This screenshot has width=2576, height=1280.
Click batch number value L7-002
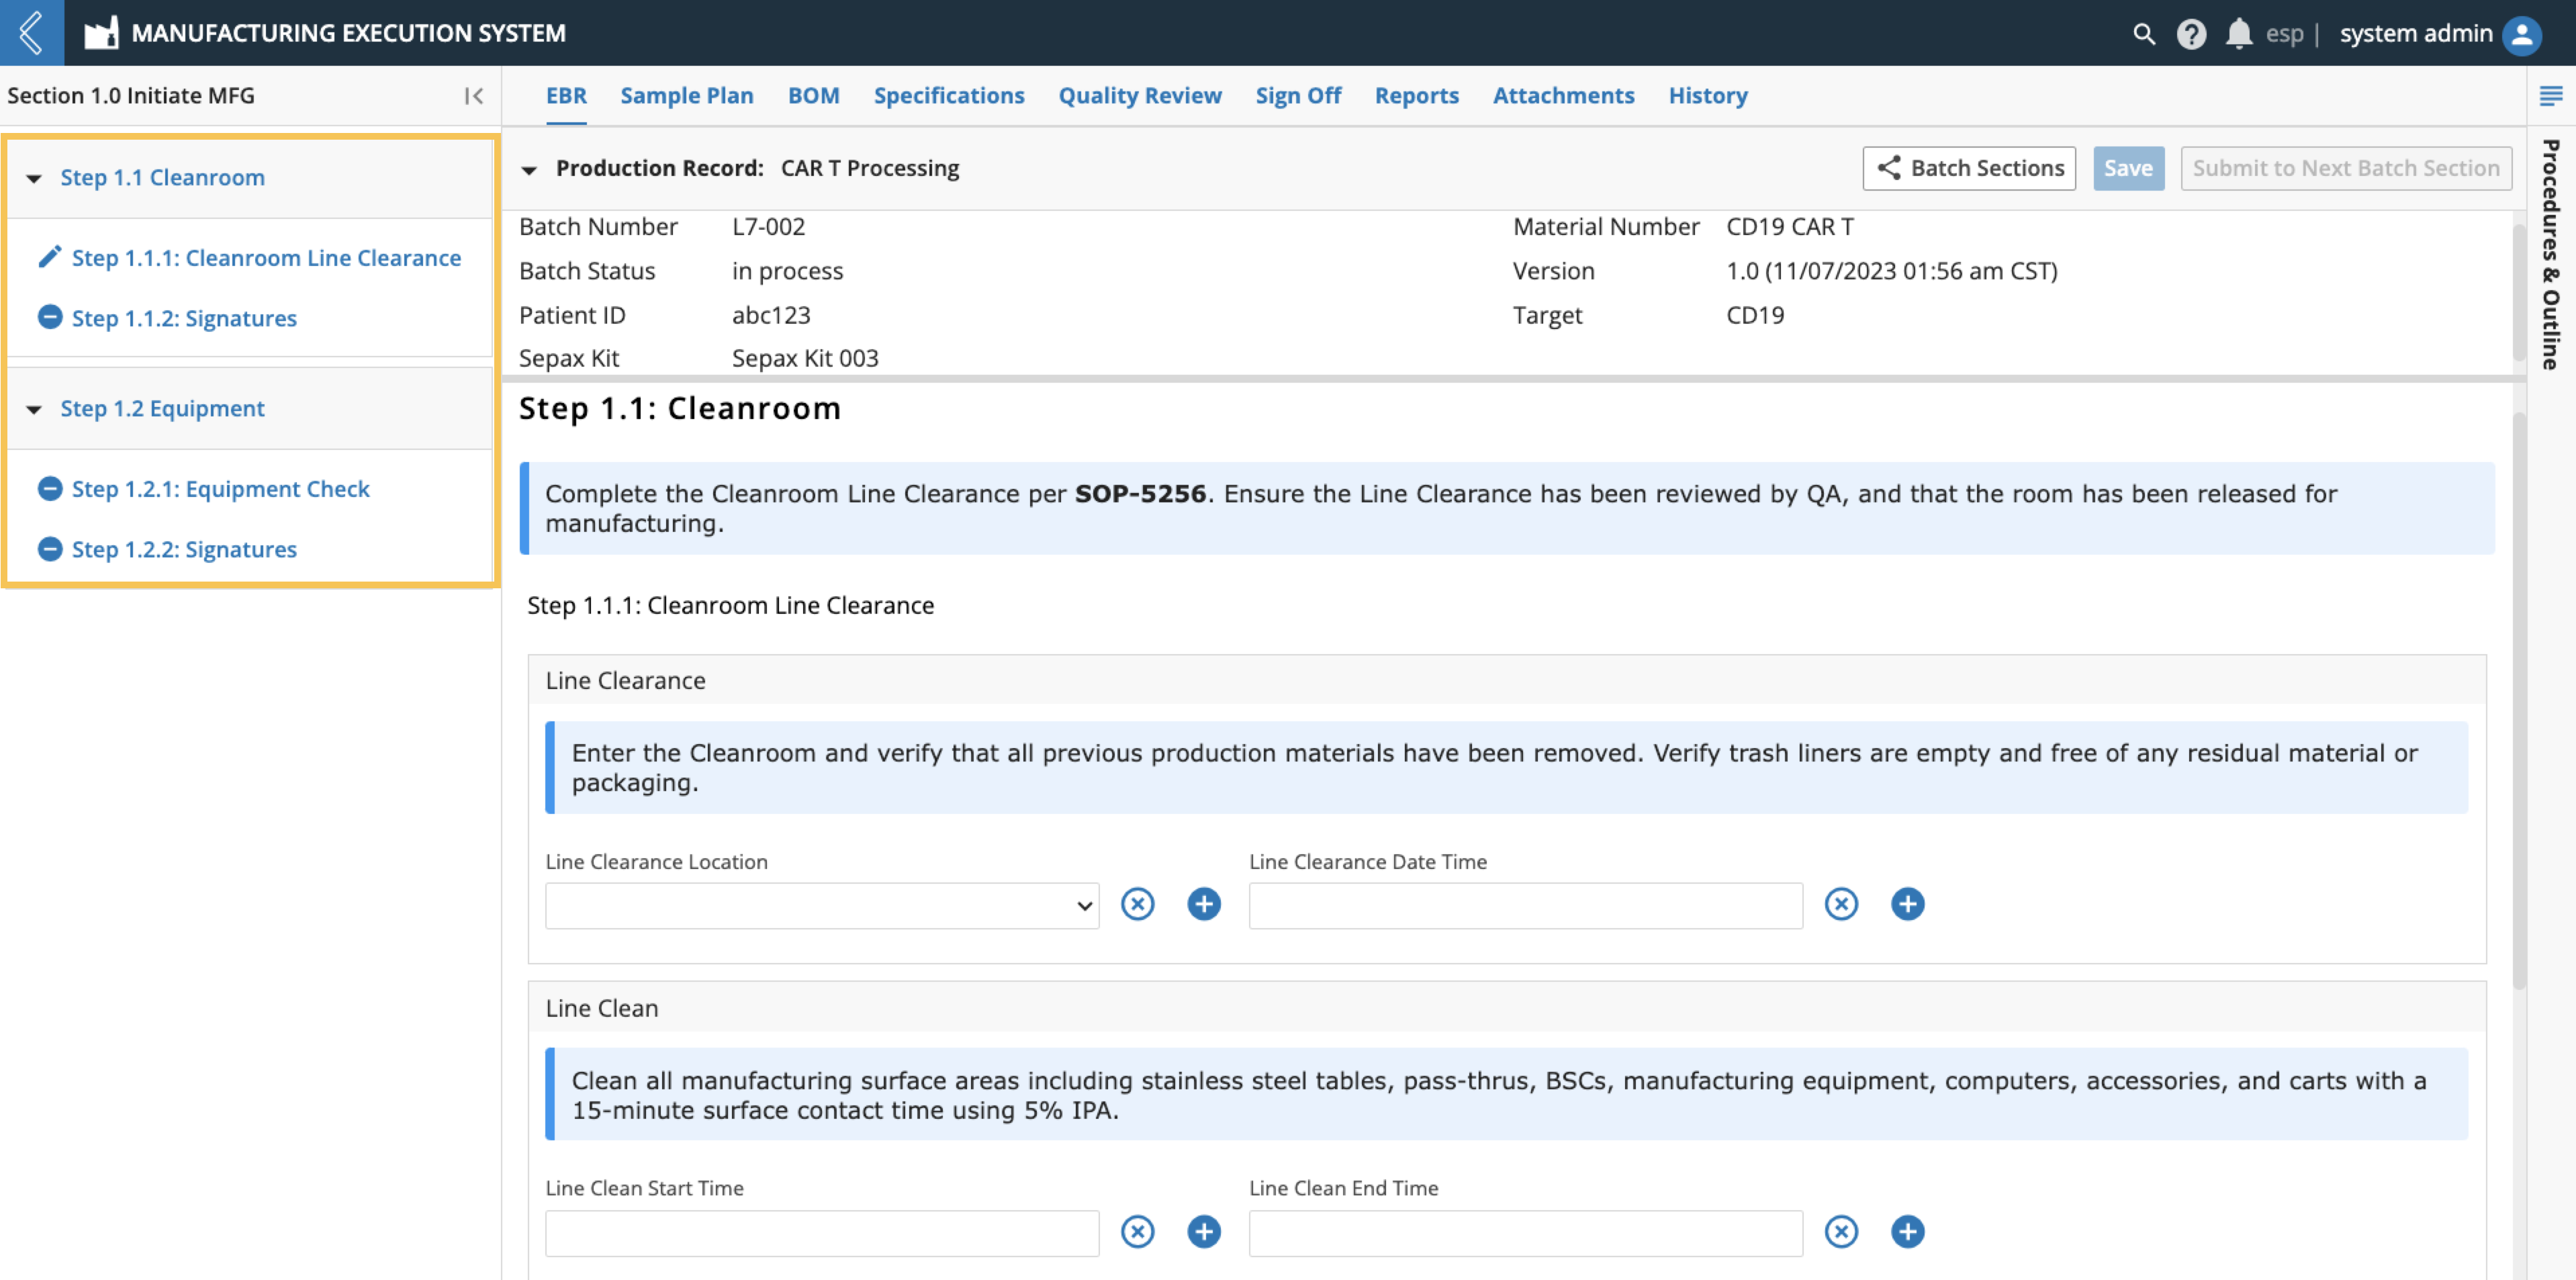(x=768, y=227)
